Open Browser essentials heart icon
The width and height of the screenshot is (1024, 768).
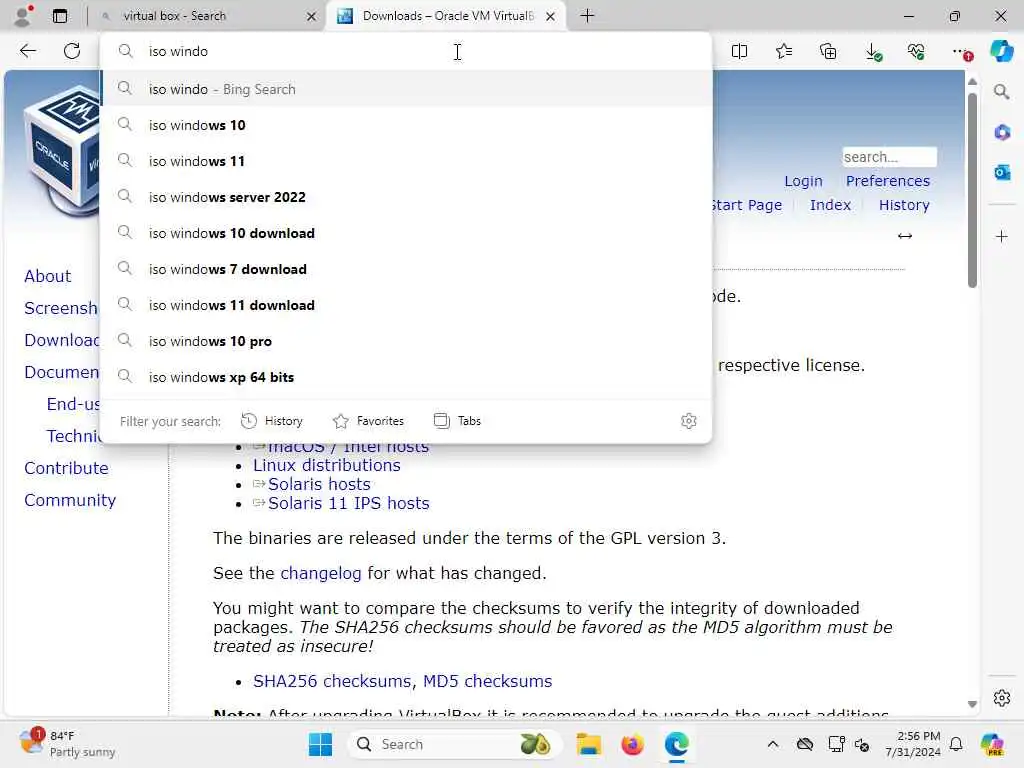tap(916, 51)
